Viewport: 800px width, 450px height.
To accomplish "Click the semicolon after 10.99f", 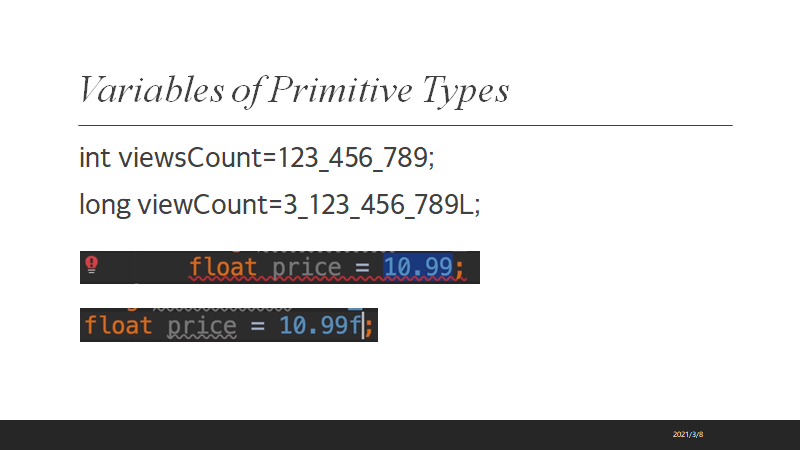I will [x=371, y=325].
